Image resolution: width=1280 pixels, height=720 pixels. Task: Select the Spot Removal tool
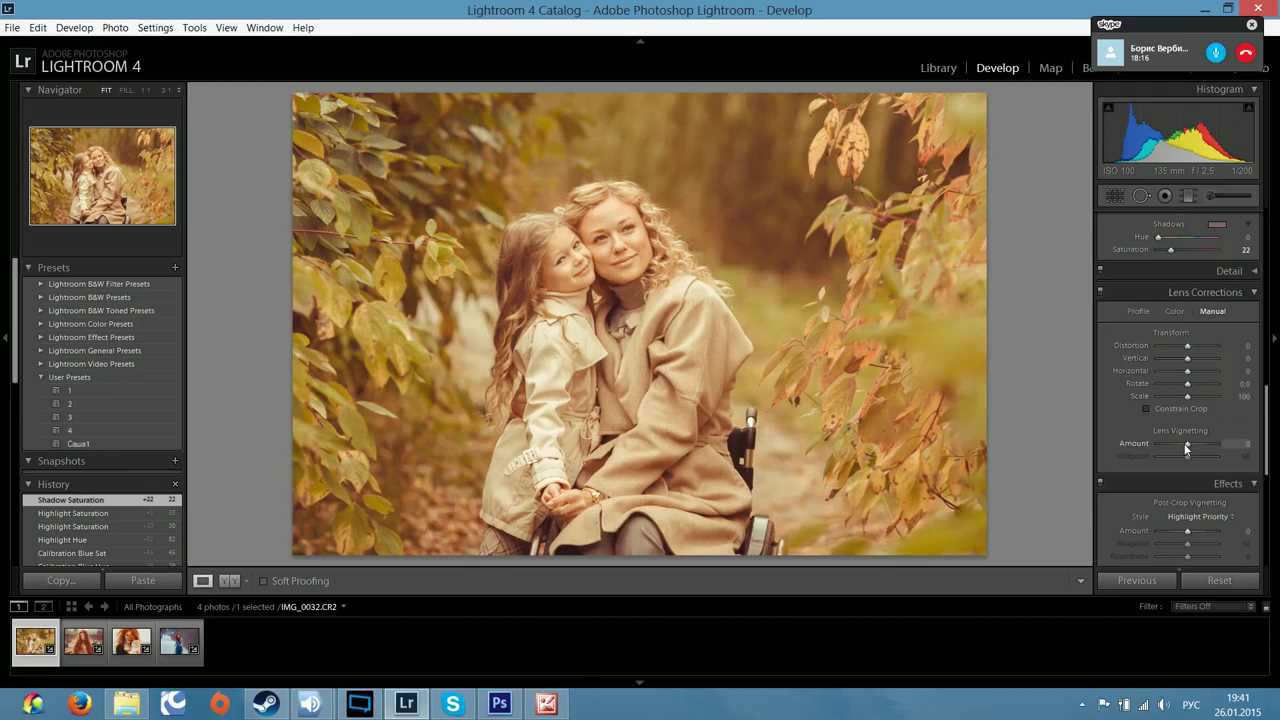[x=1141, y=196]
